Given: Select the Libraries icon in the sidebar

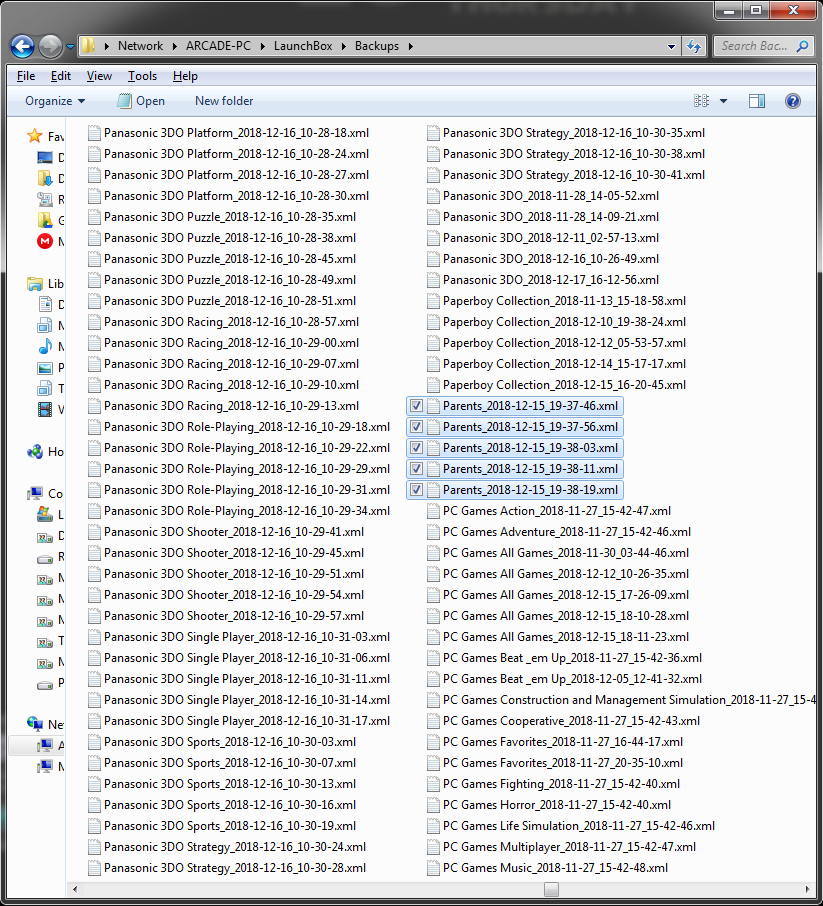Looking at the screenshot, I should (35, 283).
